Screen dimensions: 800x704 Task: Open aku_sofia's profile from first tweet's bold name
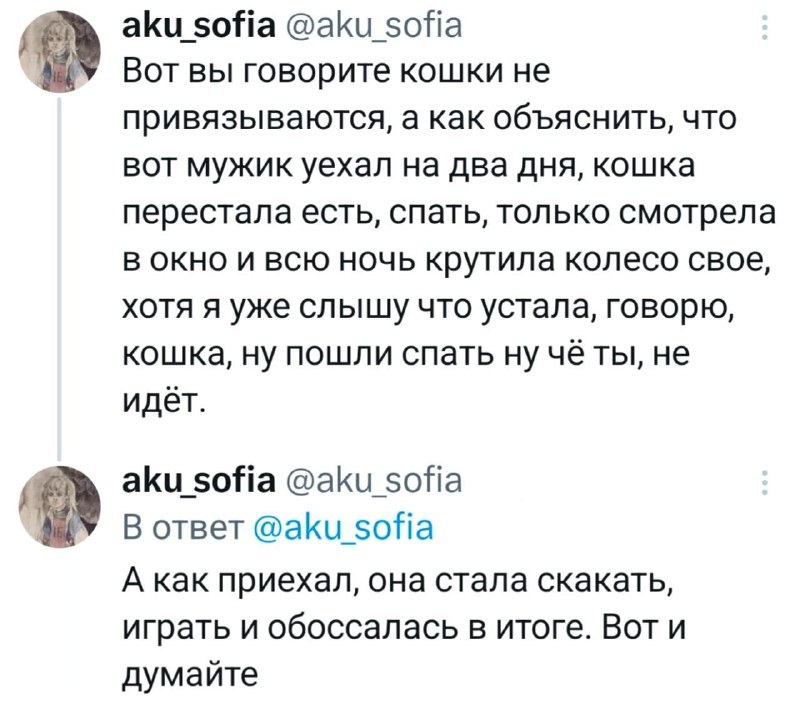tap(190, 24)
